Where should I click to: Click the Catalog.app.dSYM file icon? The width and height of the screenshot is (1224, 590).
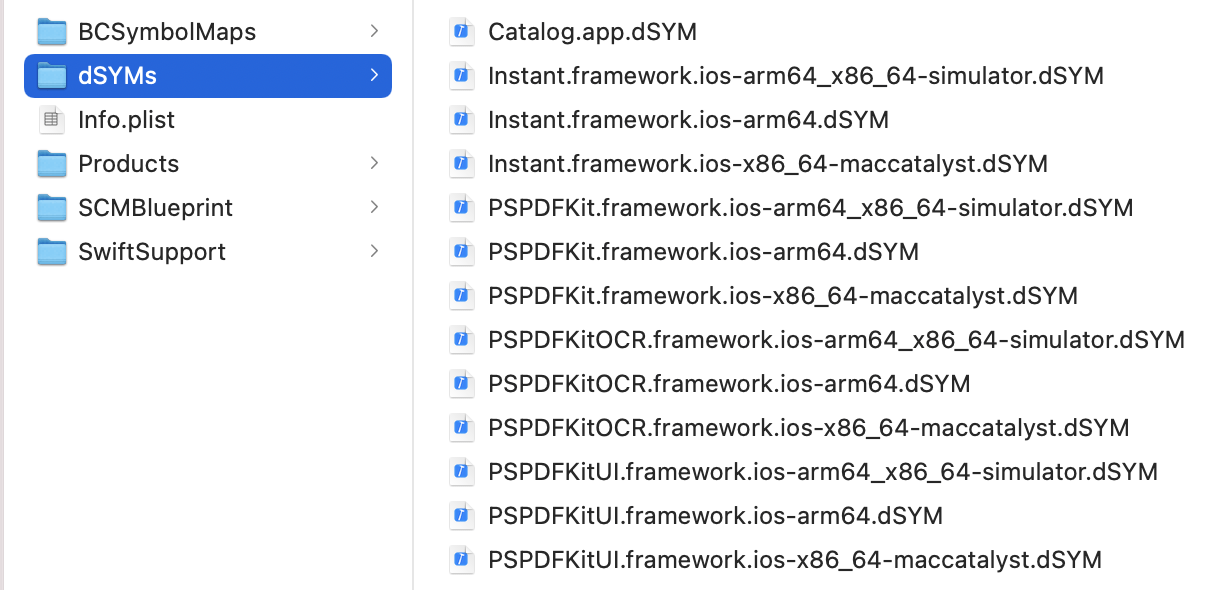(461, 31)
